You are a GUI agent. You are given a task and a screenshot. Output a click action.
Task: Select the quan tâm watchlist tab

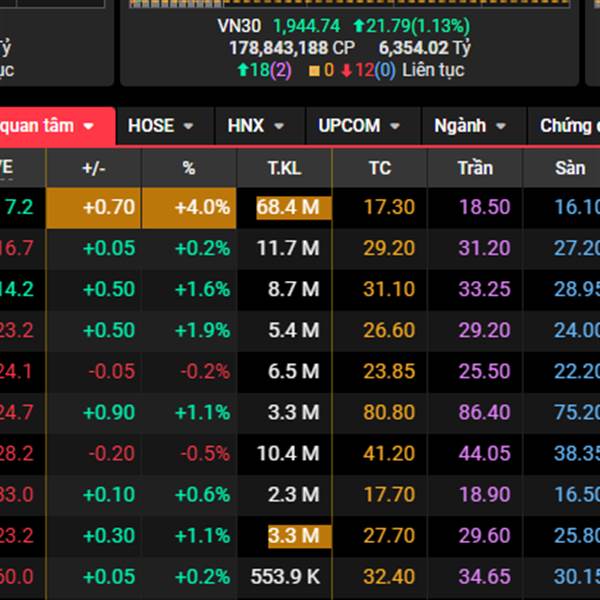coord(48,126)
